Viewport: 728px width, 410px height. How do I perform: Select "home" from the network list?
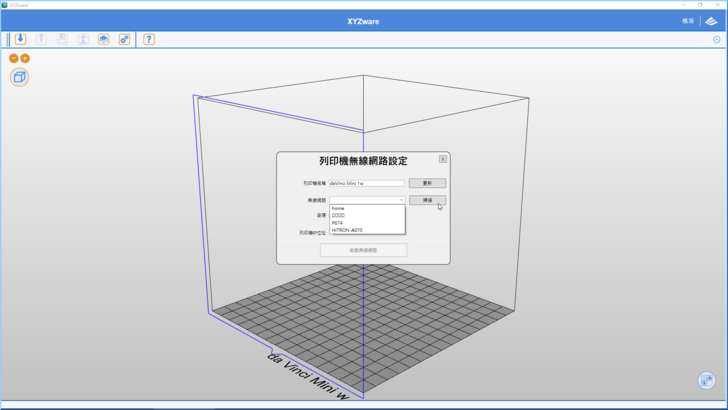(x=338, y=208)
